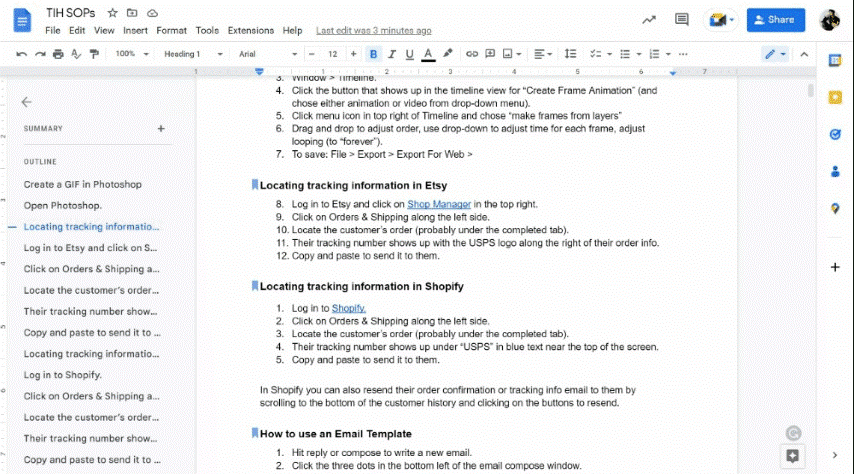Open comment history icon

click(x=682, y=19)
